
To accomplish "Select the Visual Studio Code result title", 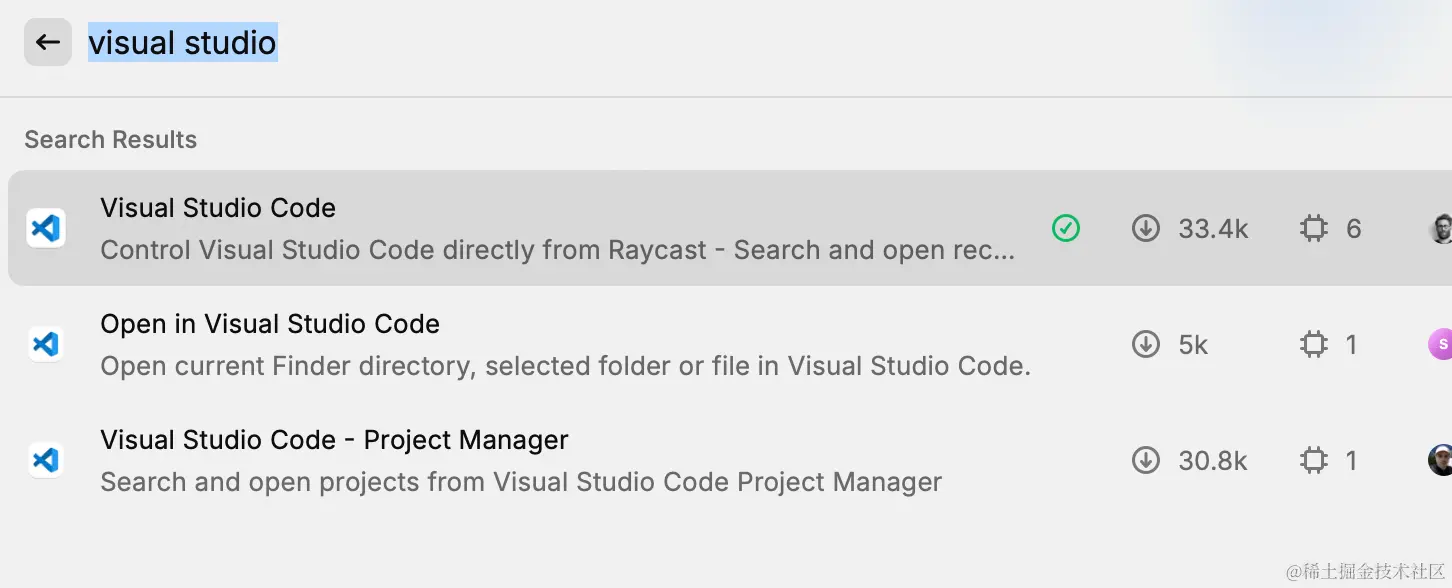I will point(218,208).
